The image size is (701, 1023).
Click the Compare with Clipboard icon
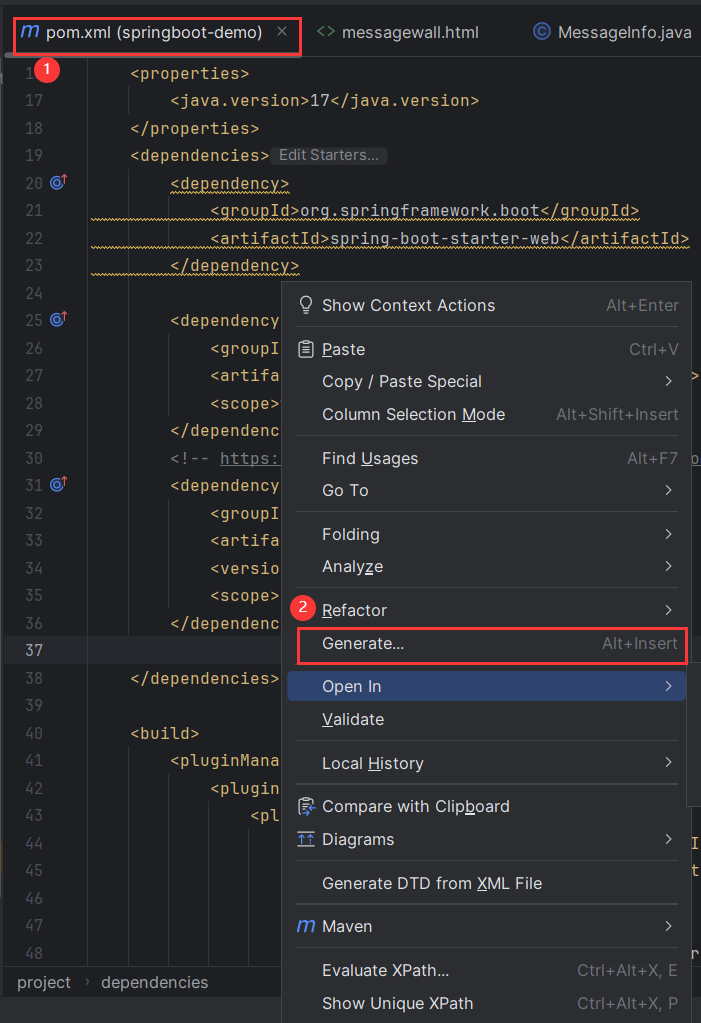pyautogui.click(x=306, y=807)
